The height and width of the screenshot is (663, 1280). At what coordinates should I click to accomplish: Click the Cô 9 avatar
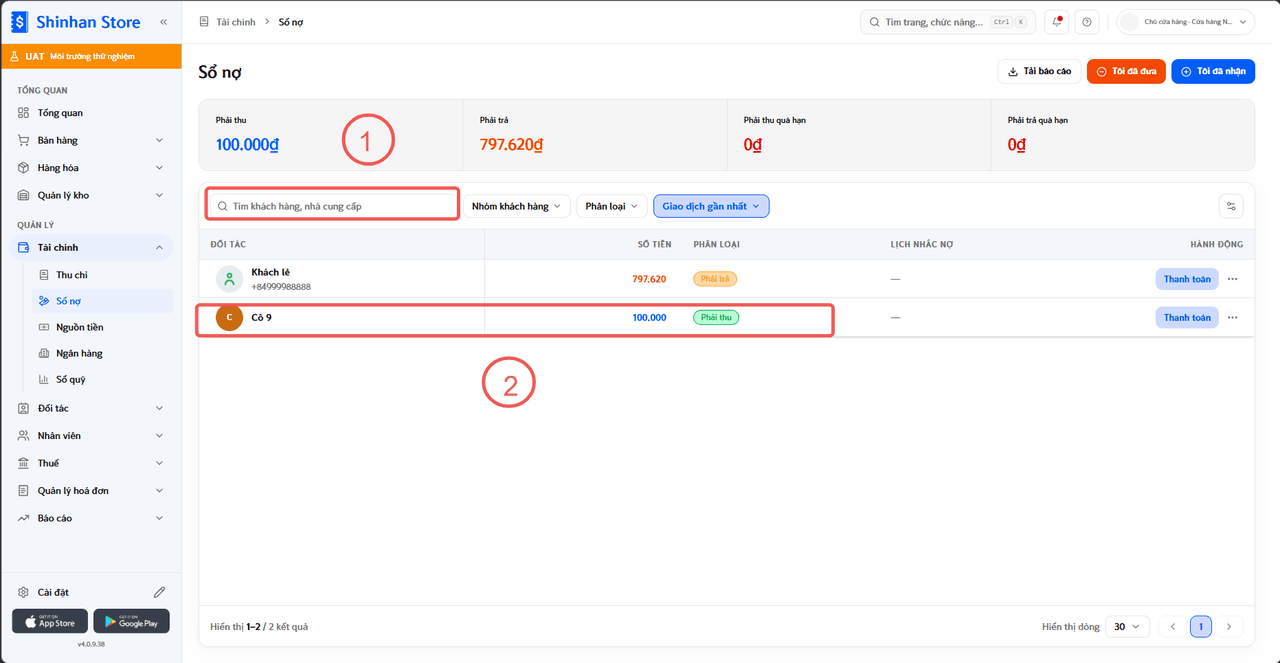coord(229,318)
